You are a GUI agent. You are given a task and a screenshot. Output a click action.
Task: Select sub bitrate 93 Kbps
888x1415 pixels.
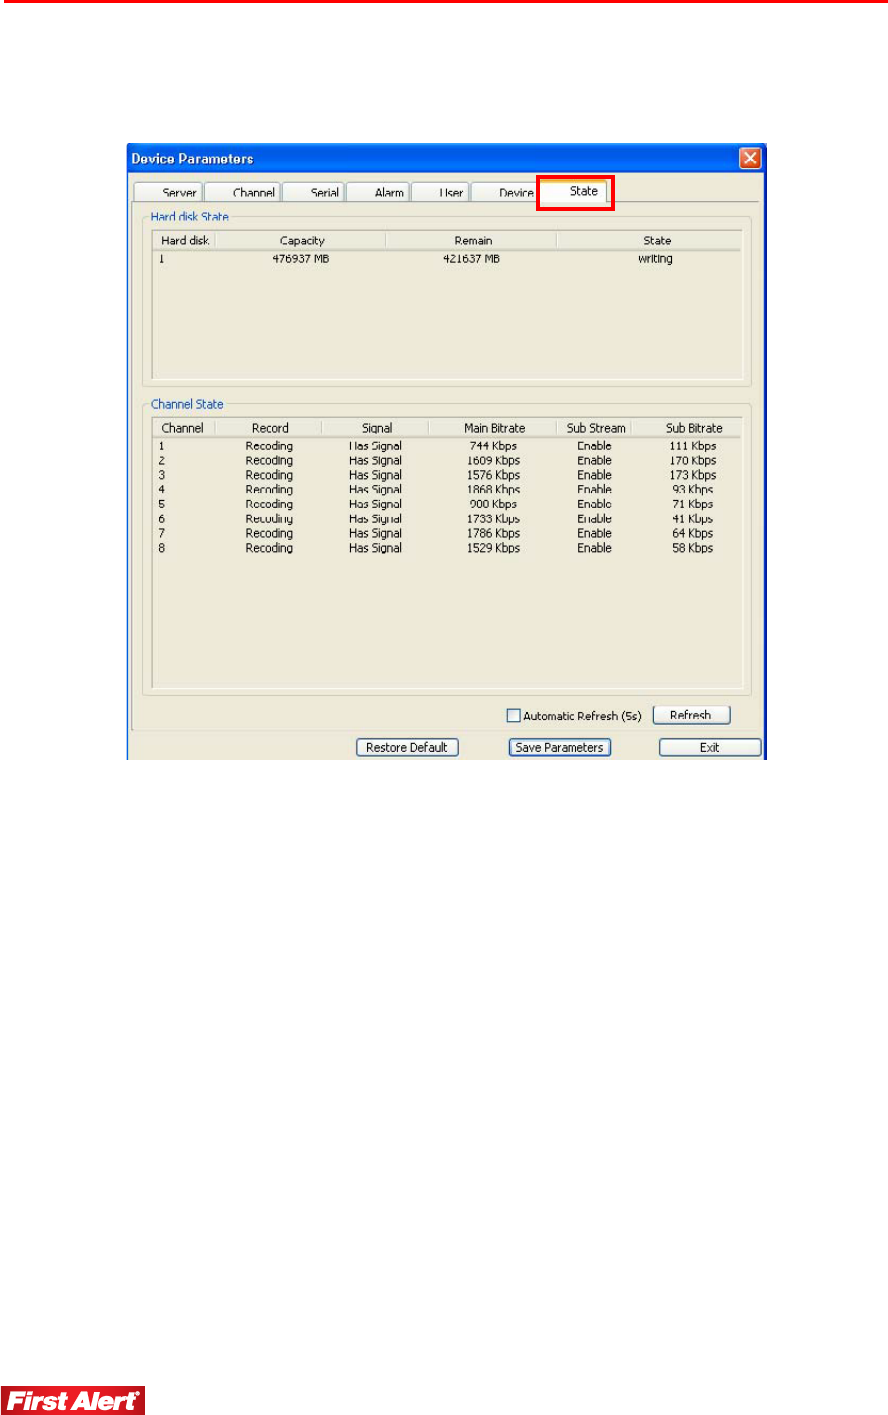point(693,490)
